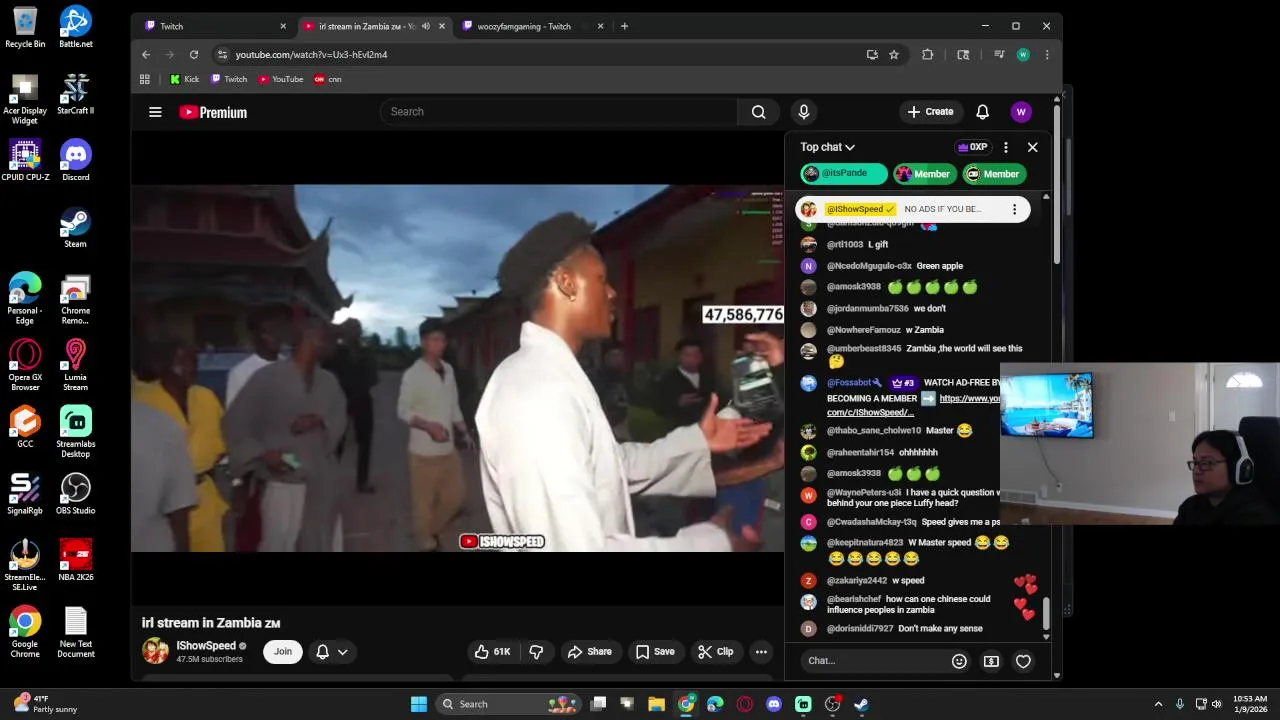The image size is (1280, 720).
Task: Open Discord desktop shortcut
Action: [76, 161]
